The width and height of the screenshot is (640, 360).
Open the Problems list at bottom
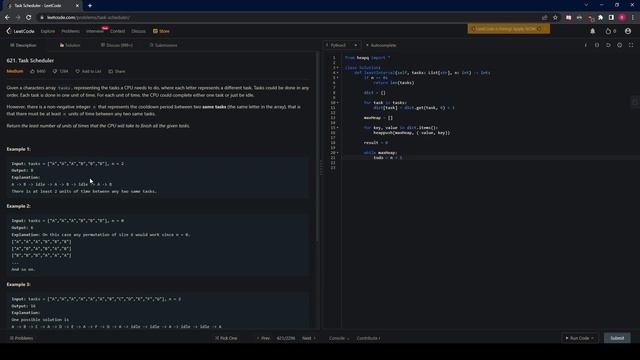tap(21, 338)
